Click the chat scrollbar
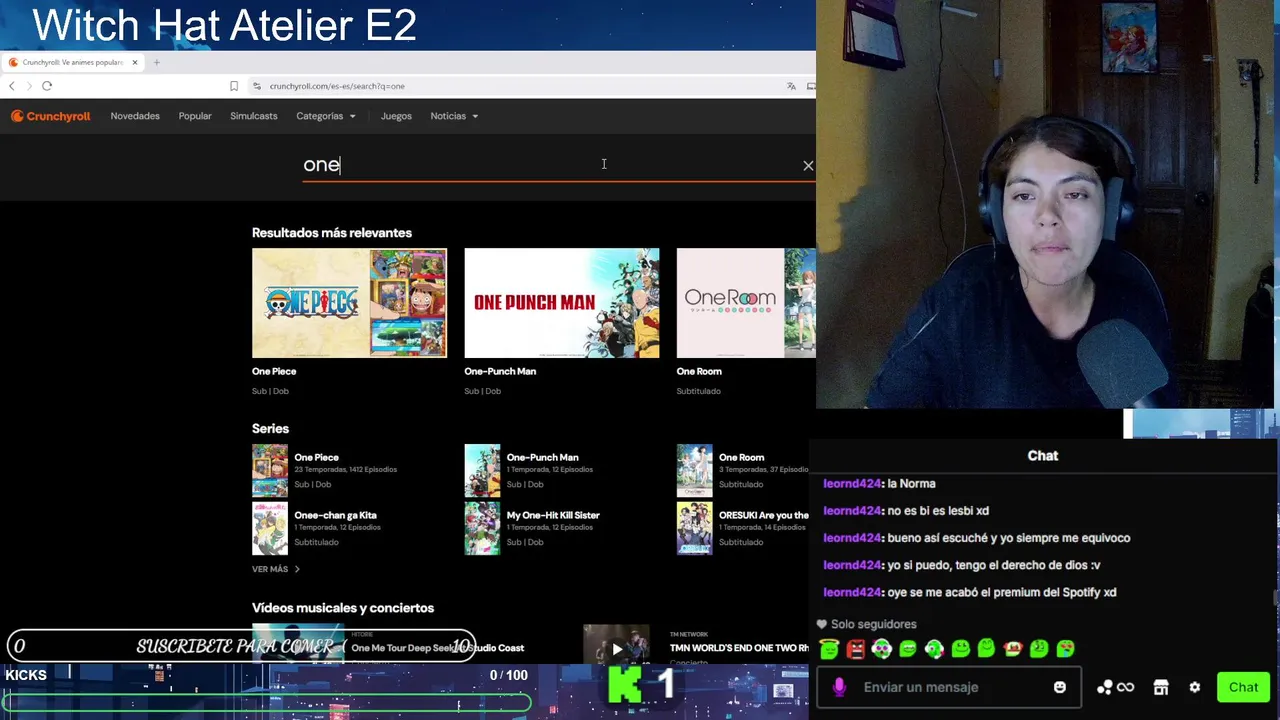The height and width of the screenshot is (720, 1280). click(x=1274, y=597)
